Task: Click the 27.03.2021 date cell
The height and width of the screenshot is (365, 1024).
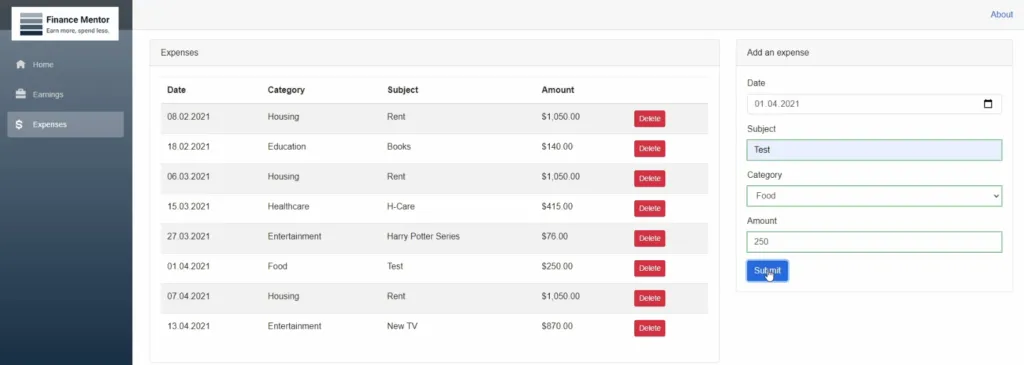Action: tap(189, 236)
